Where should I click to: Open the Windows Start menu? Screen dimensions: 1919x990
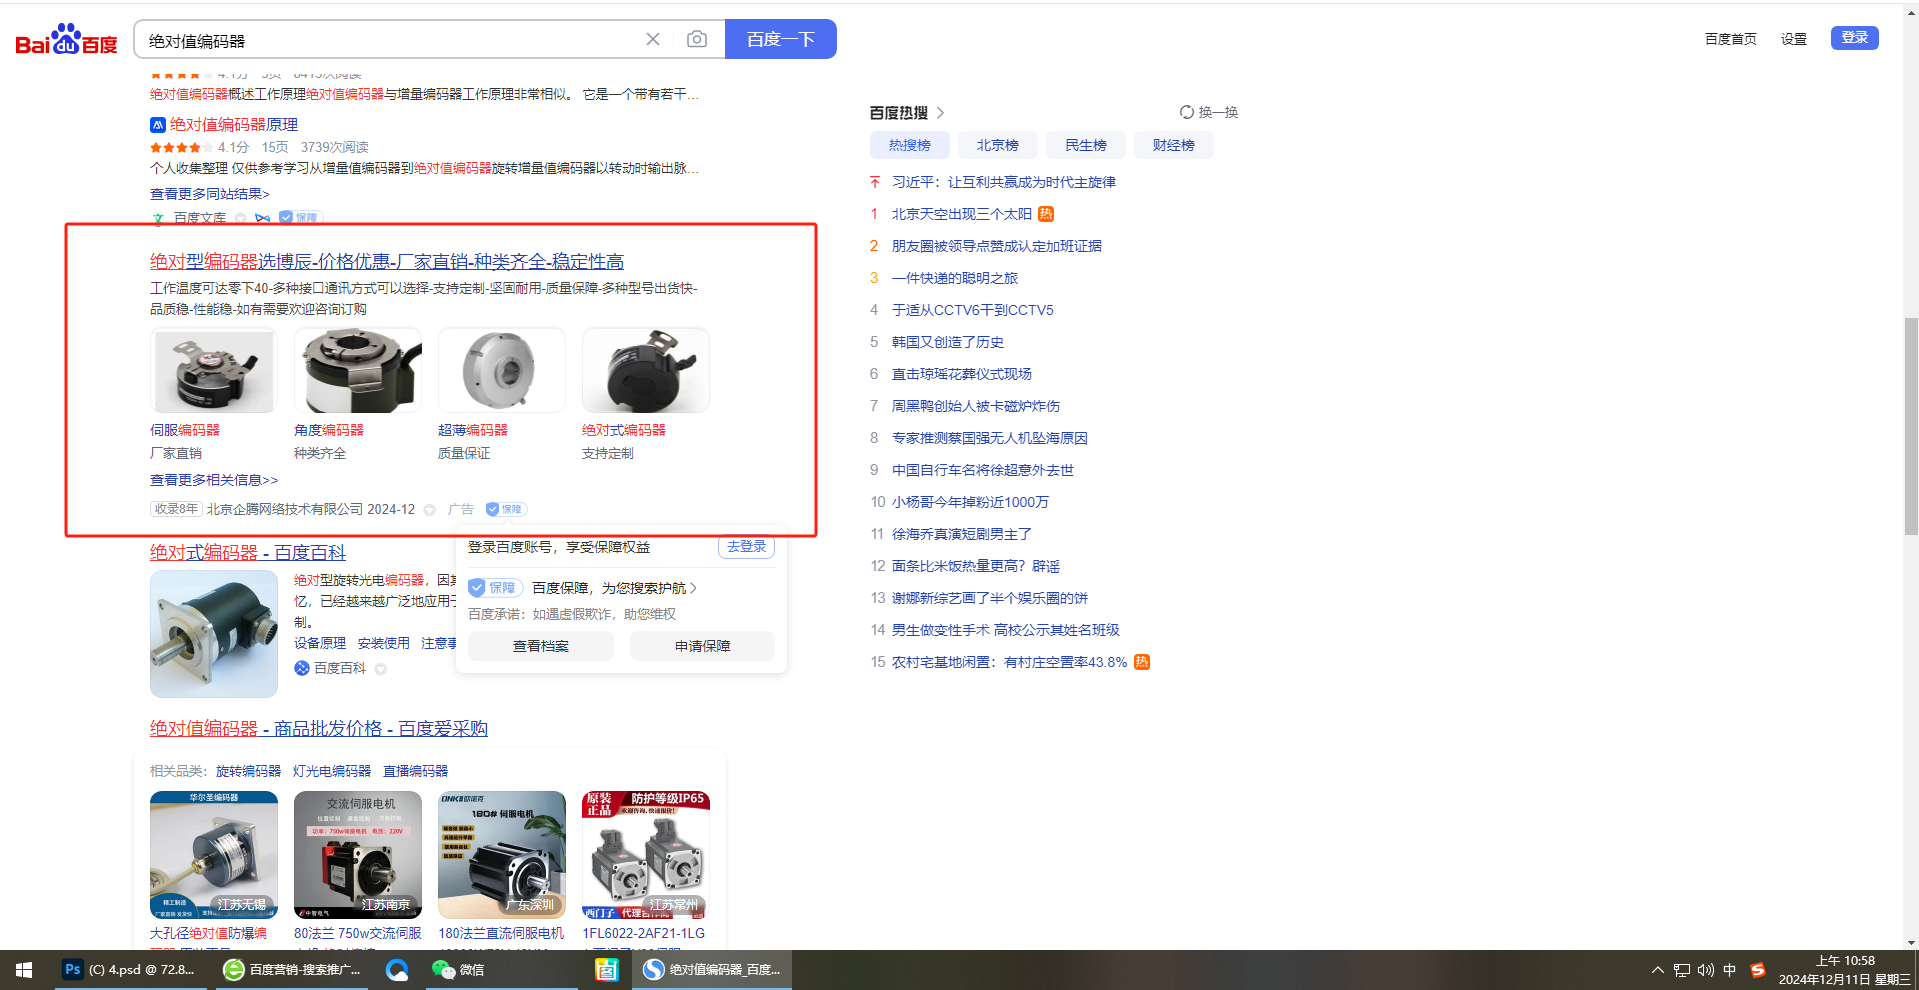click(24, 970)
